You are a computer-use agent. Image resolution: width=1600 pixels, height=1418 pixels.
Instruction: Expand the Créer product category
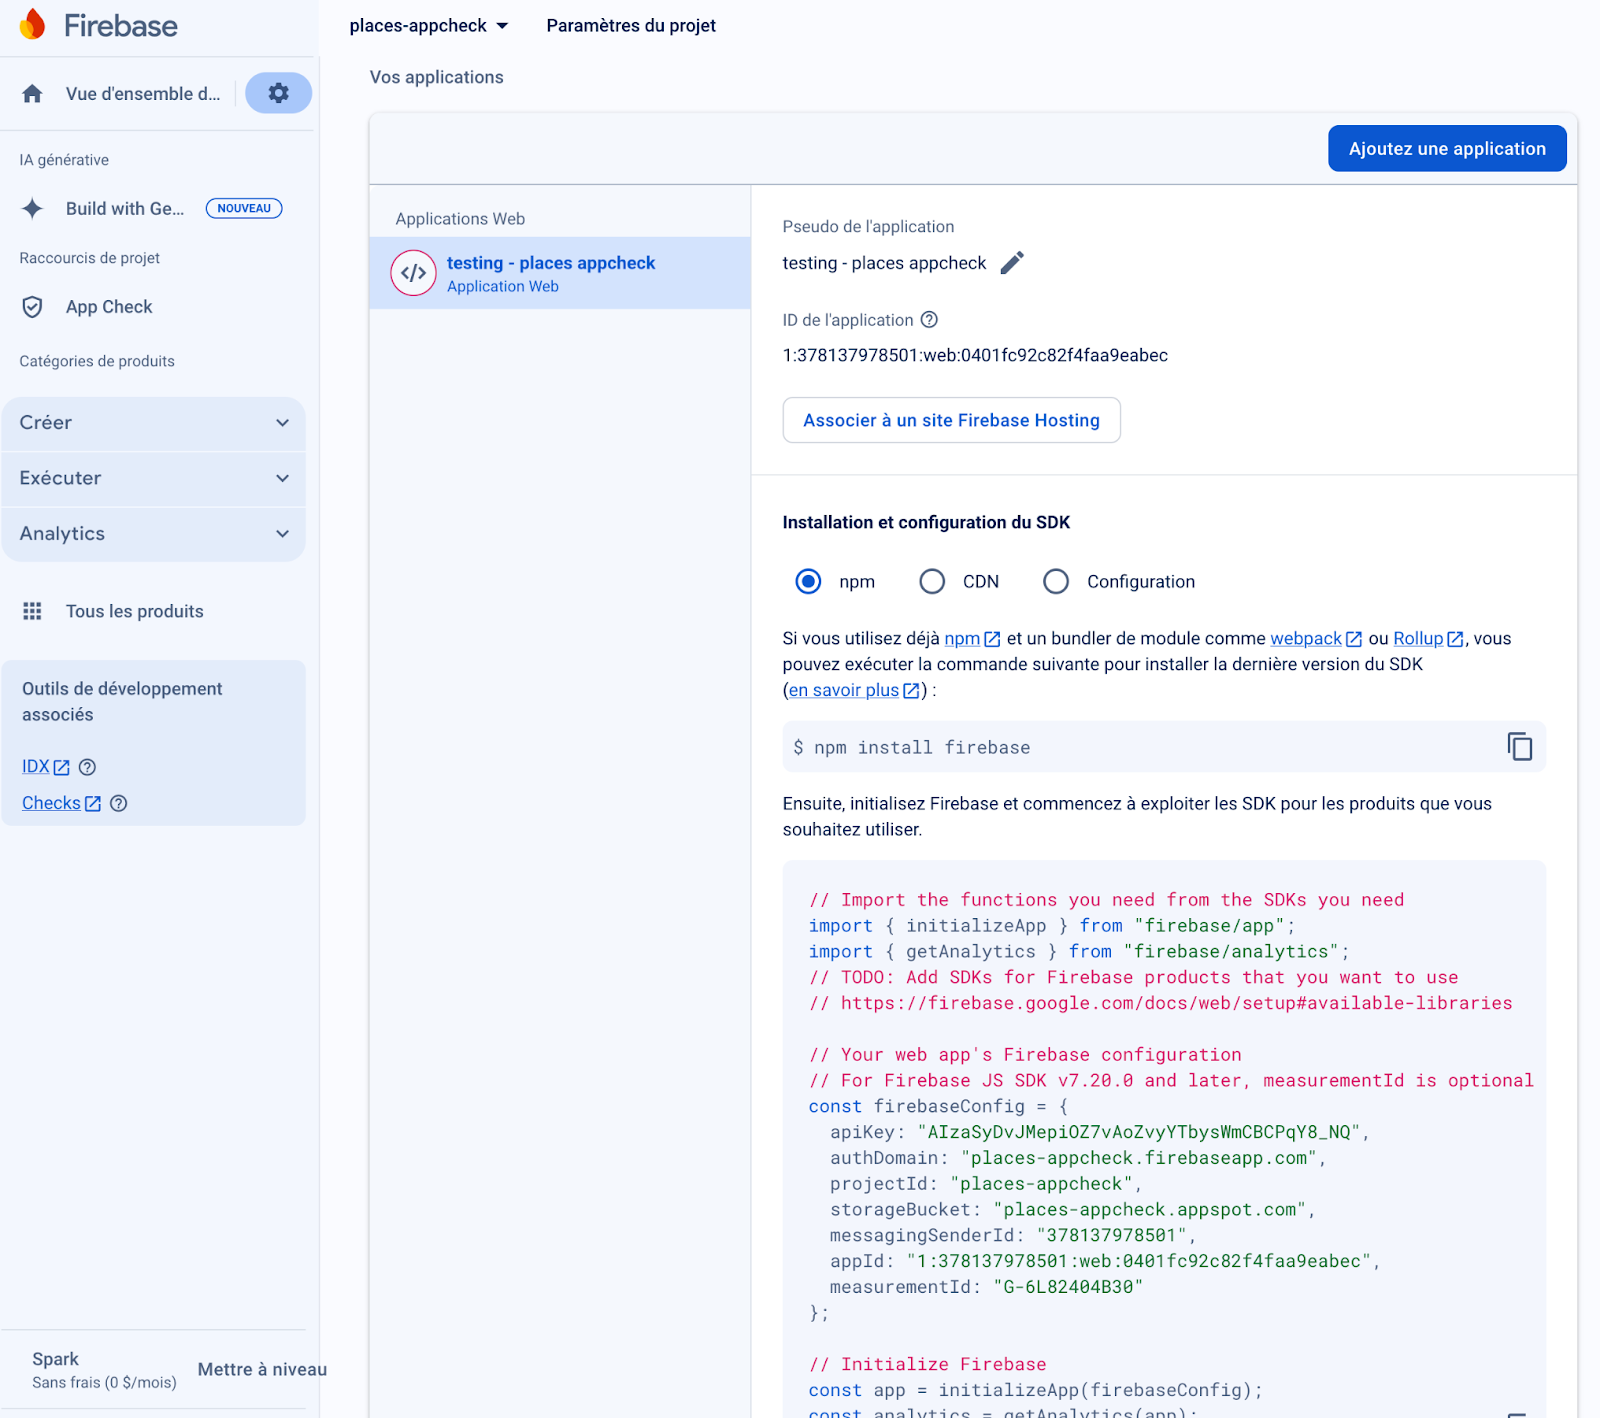pyautogui.click(x=153, y=423)
